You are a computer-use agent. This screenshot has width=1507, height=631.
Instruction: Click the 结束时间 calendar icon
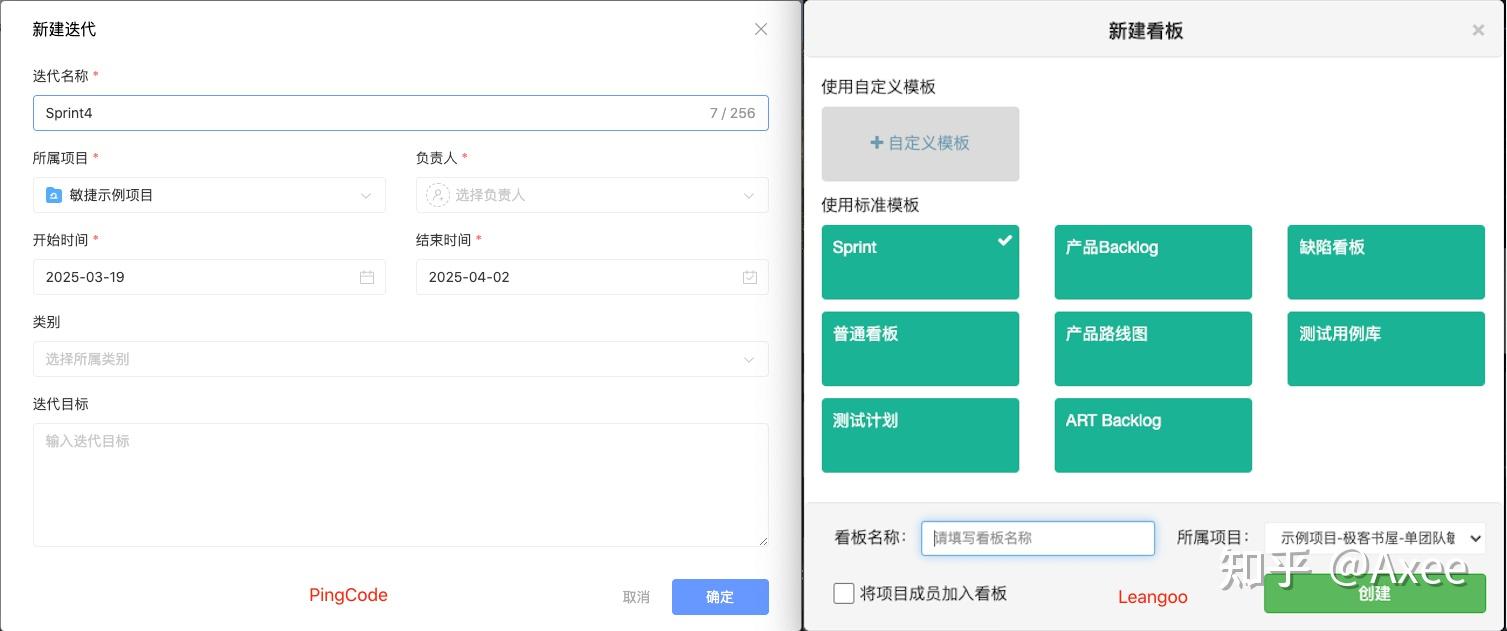pyautogui.click(x=750, y=277)
